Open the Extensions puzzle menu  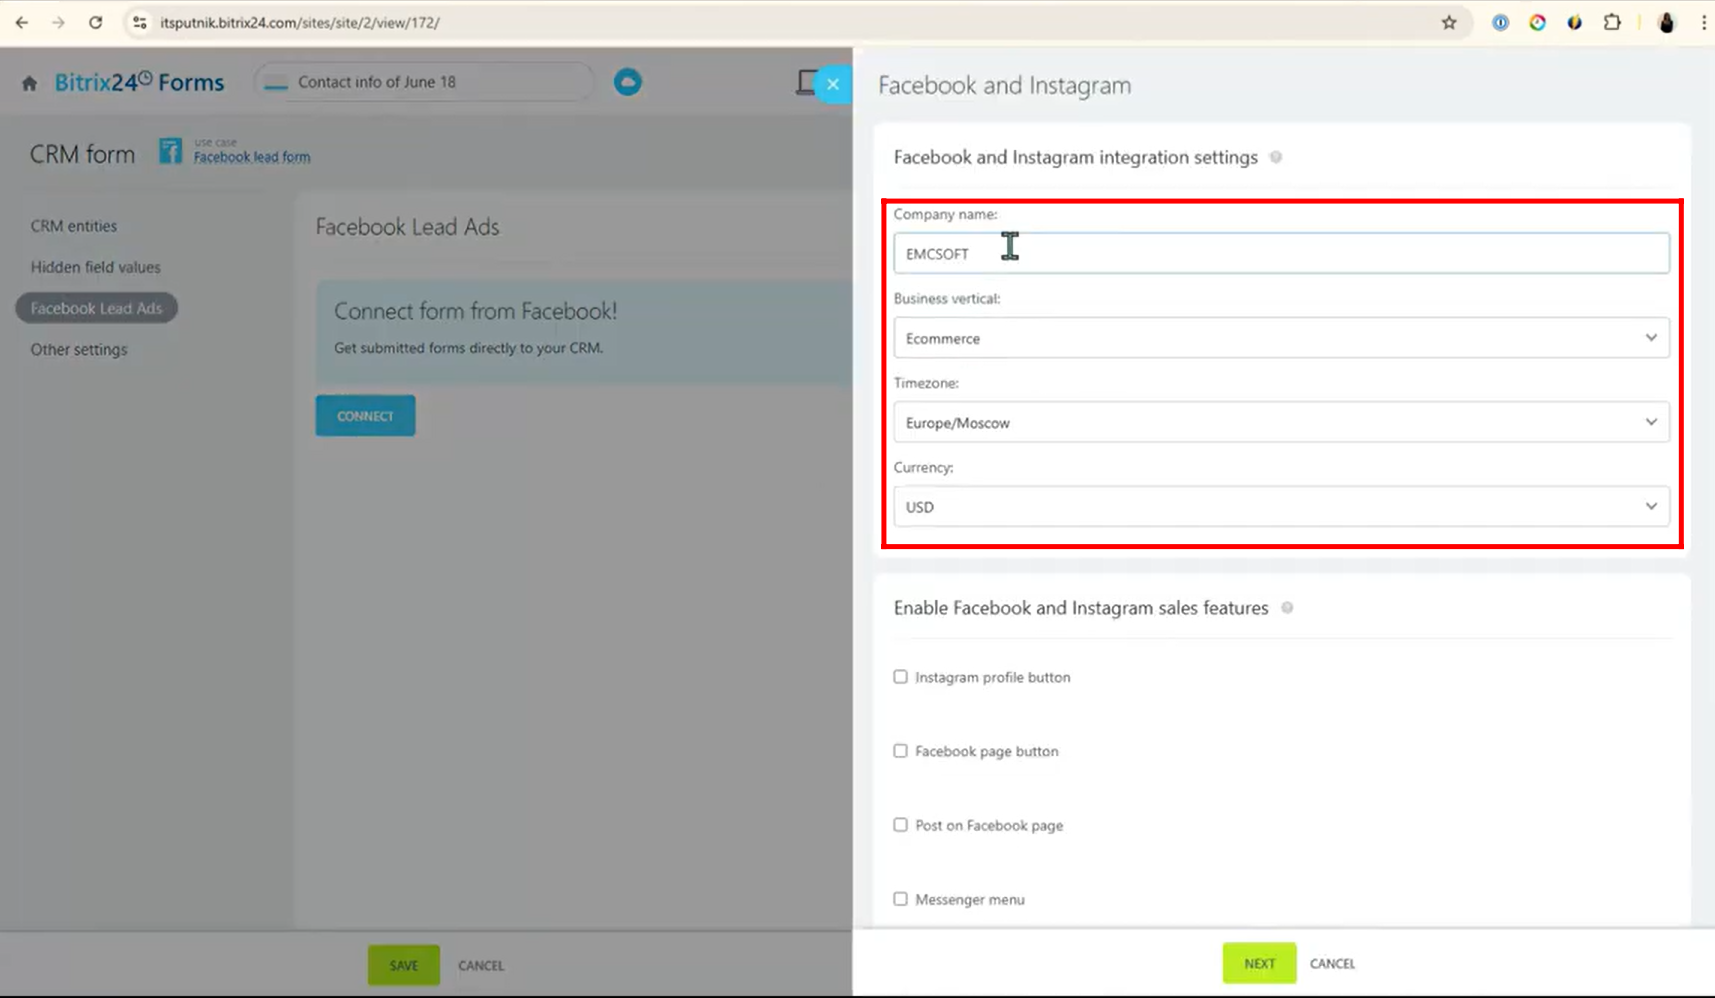click(x=1612, y=22)
